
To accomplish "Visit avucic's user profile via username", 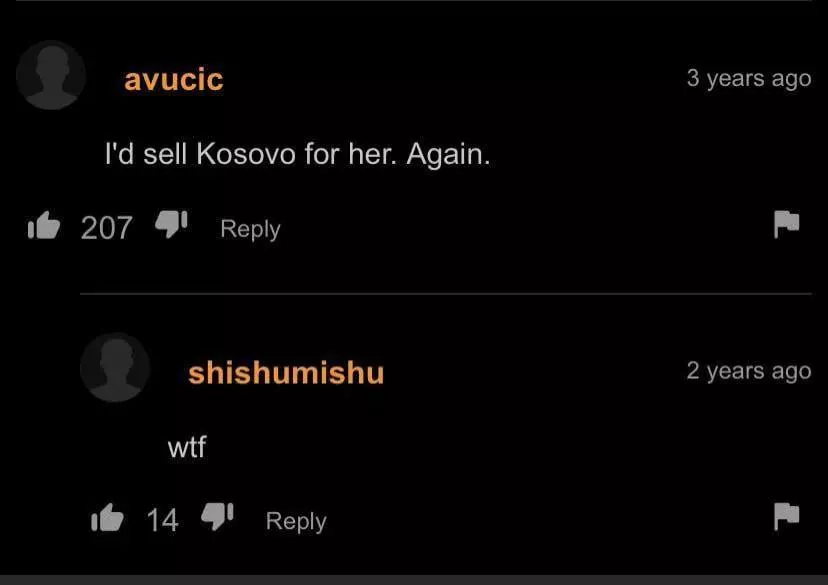I will 174,80.
